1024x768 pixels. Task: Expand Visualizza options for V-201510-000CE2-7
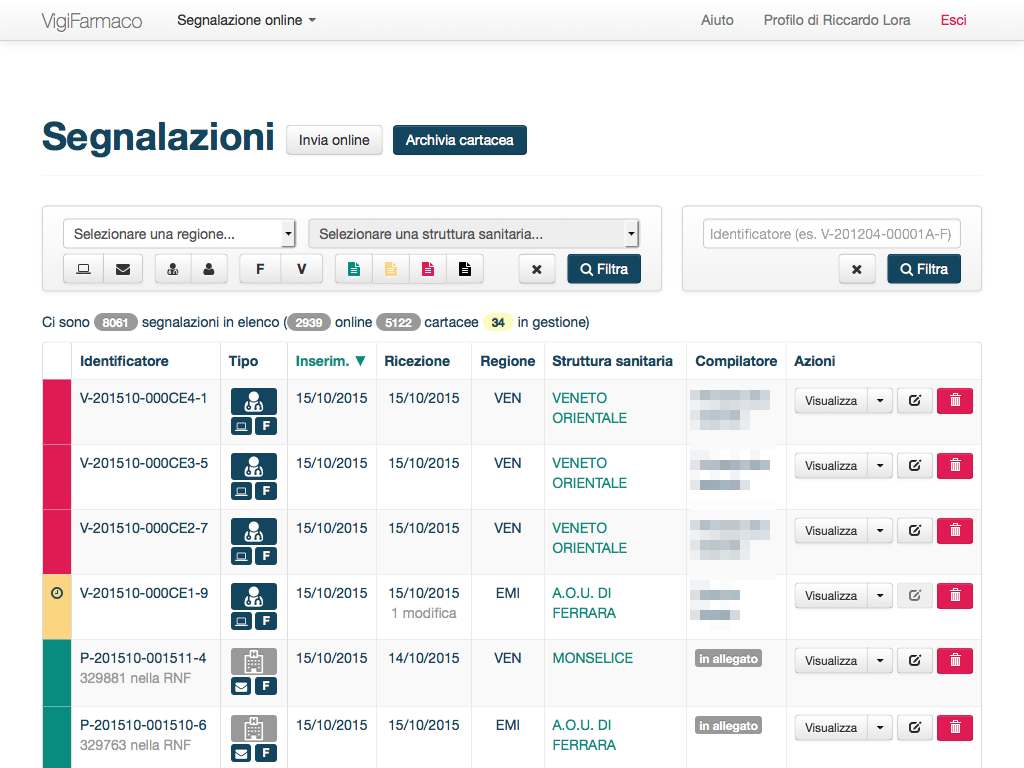880,531
